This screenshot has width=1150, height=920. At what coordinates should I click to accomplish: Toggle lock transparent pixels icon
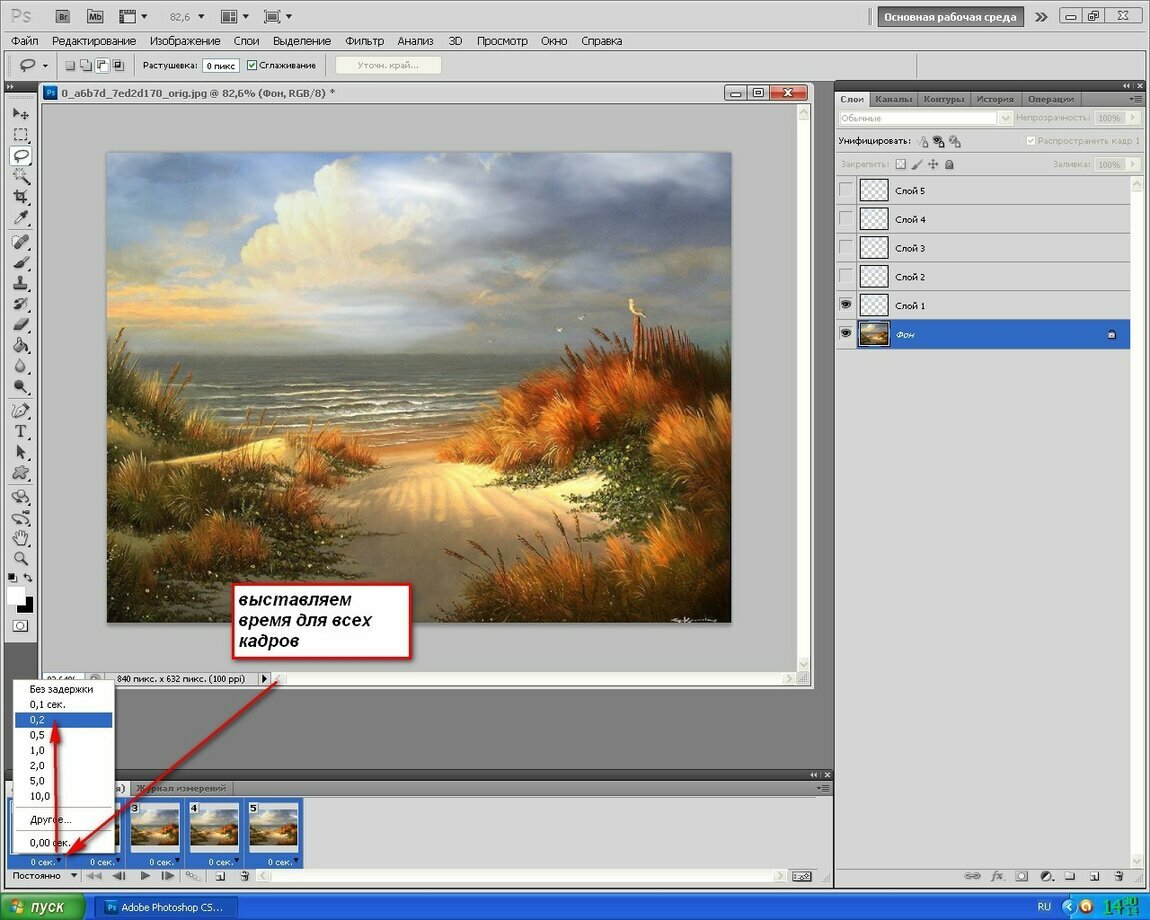901,164
